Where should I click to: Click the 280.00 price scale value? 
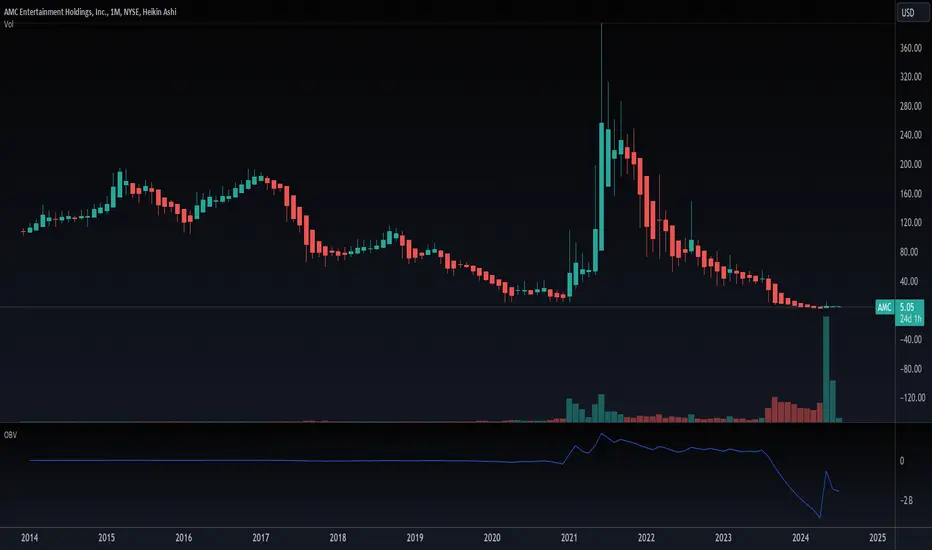coord(911,106)
